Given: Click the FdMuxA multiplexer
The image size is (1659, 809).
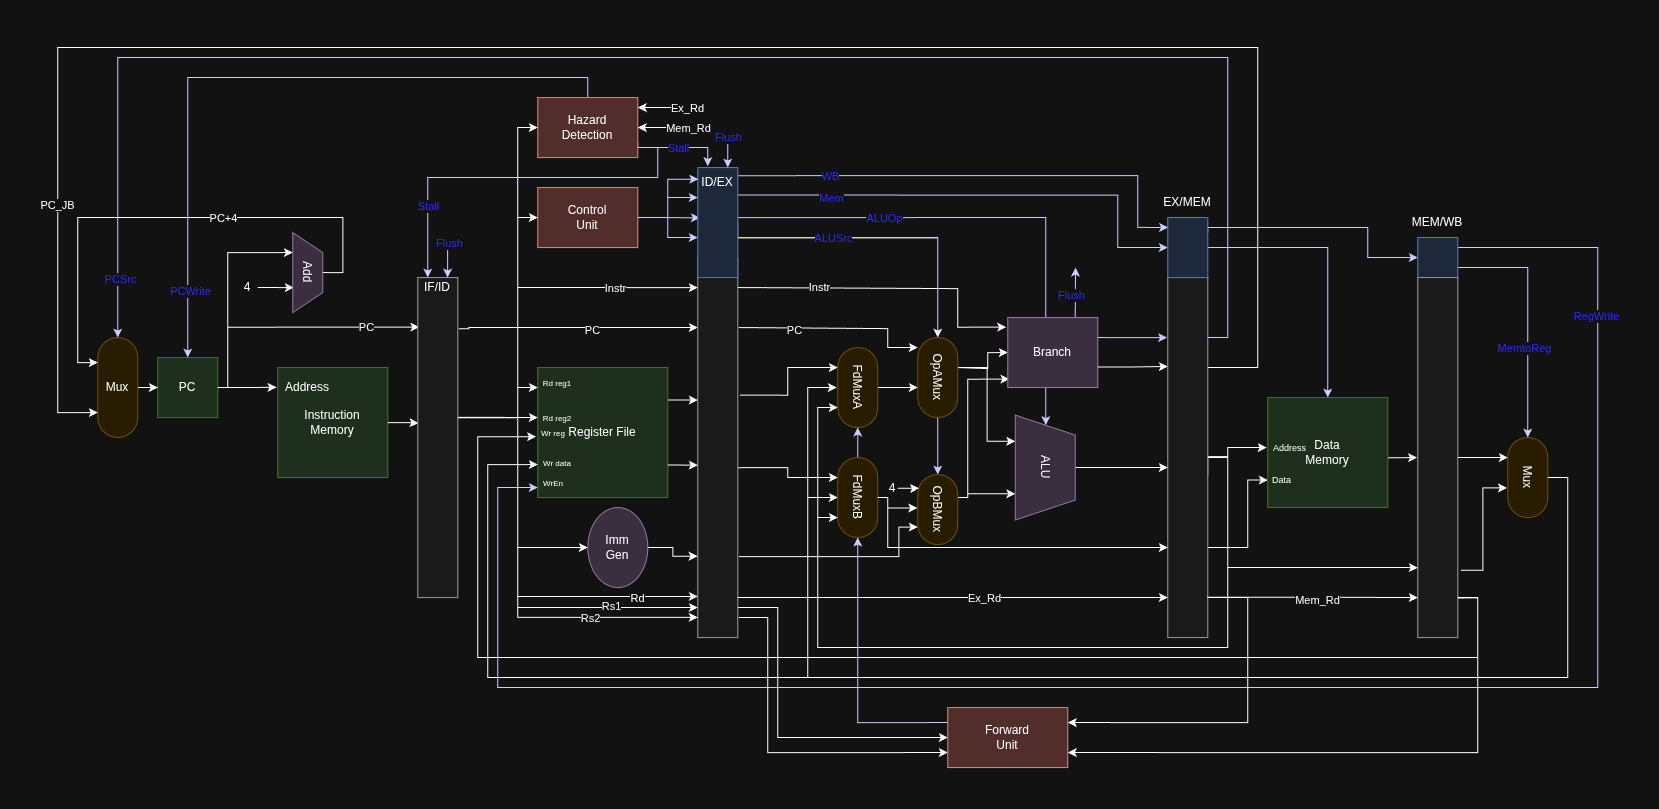Looking at the screenshot, I should [857, 387].
